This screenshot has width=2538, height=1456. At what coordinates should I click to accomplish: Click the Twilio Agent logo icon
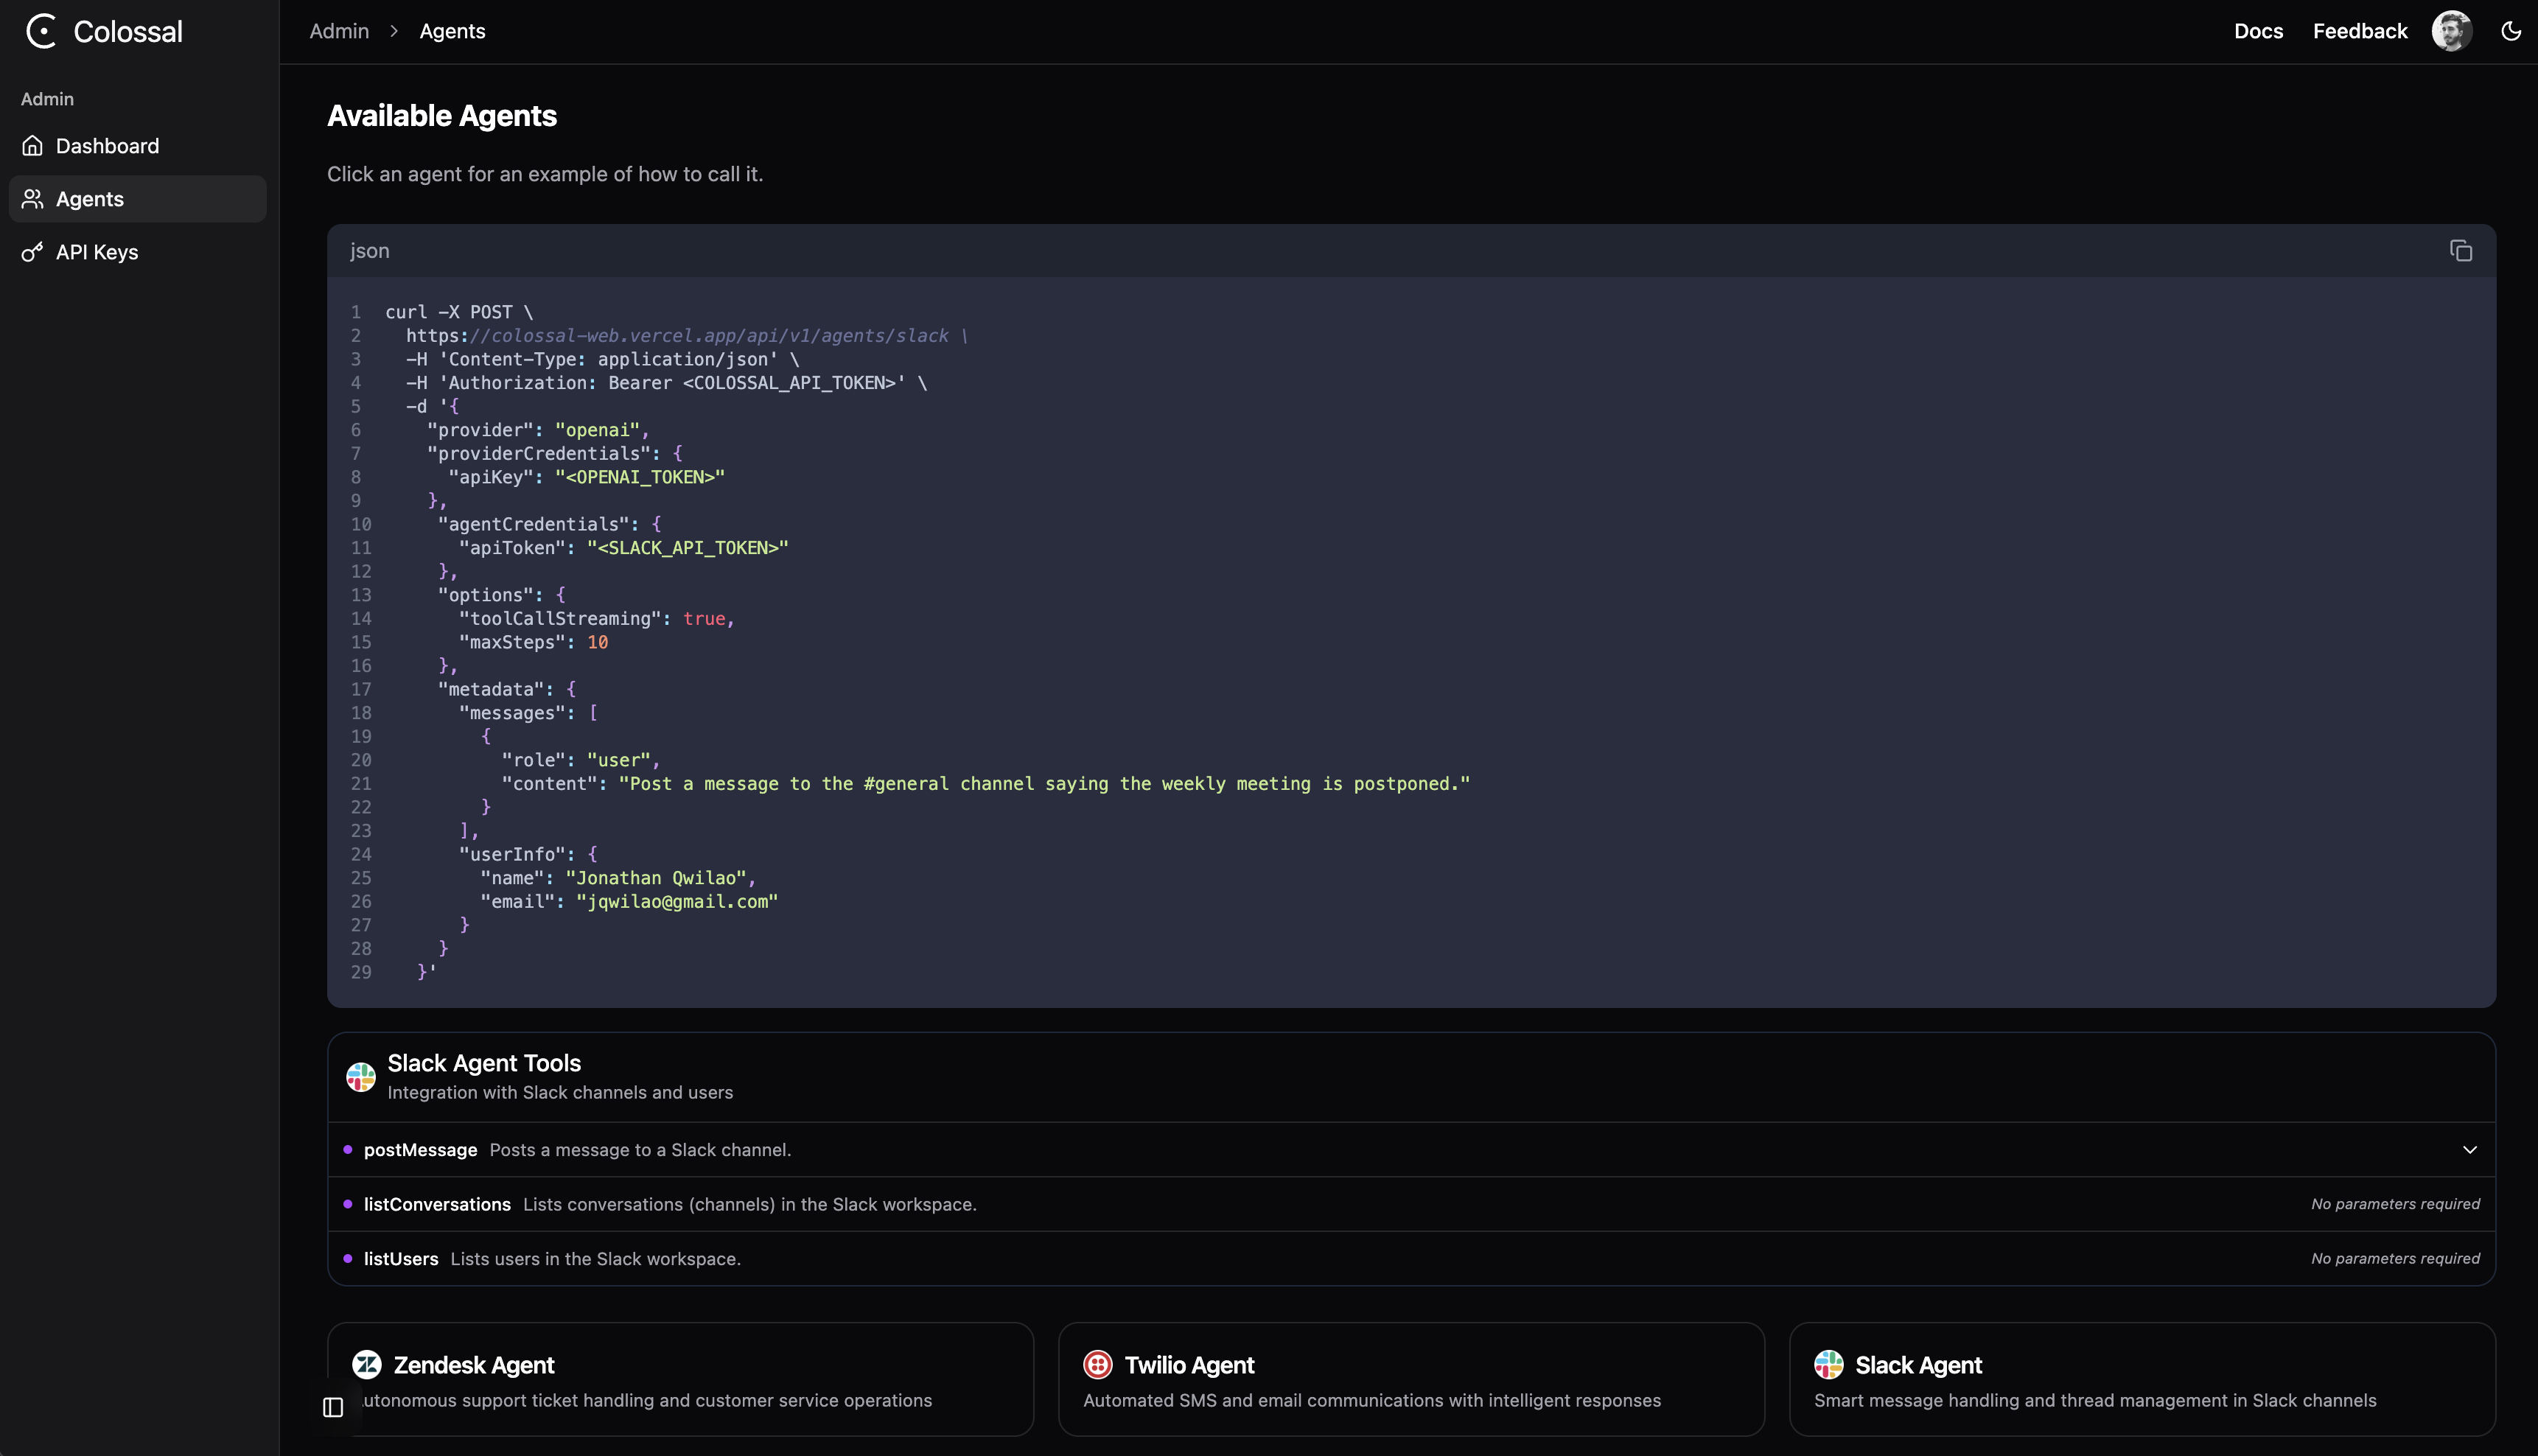tap(1097, 1364)
